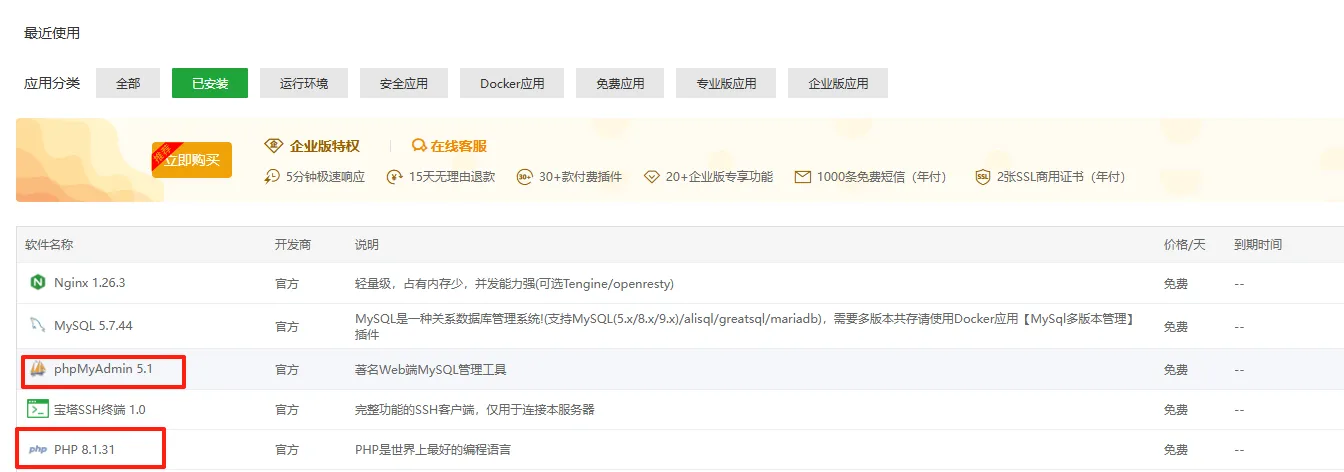
Task: Click description 著名Web端MySQL管理工具
Action: pos(431,369)
